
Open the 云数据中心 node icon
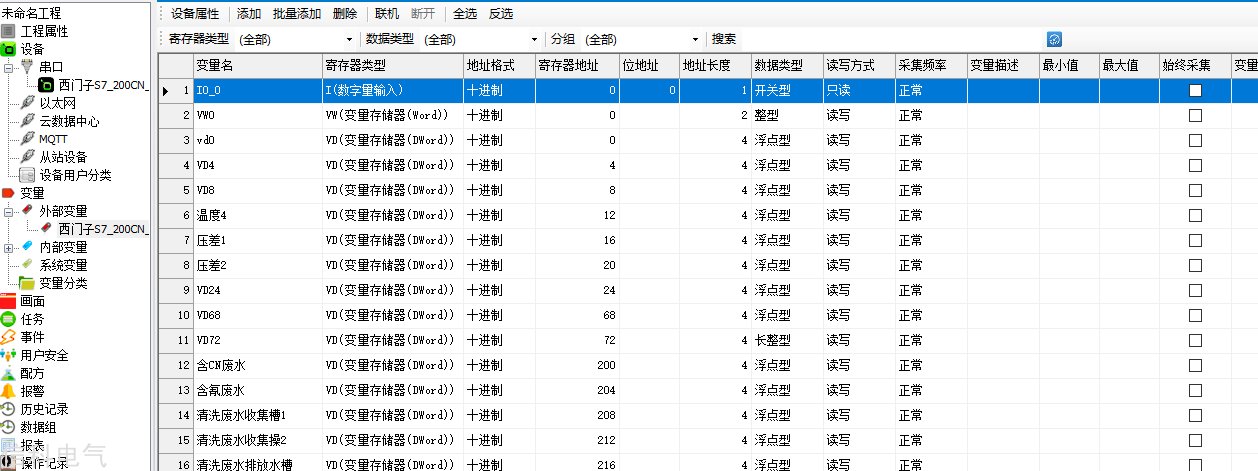pyautogui.click(x=28, y=121)
